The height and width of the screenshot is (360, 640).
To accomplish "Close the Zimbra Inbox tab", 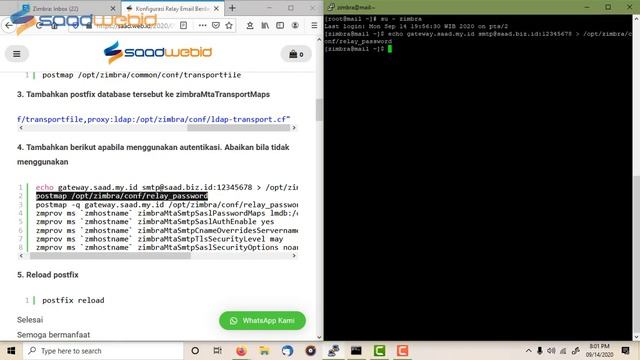I will (113, 8).
